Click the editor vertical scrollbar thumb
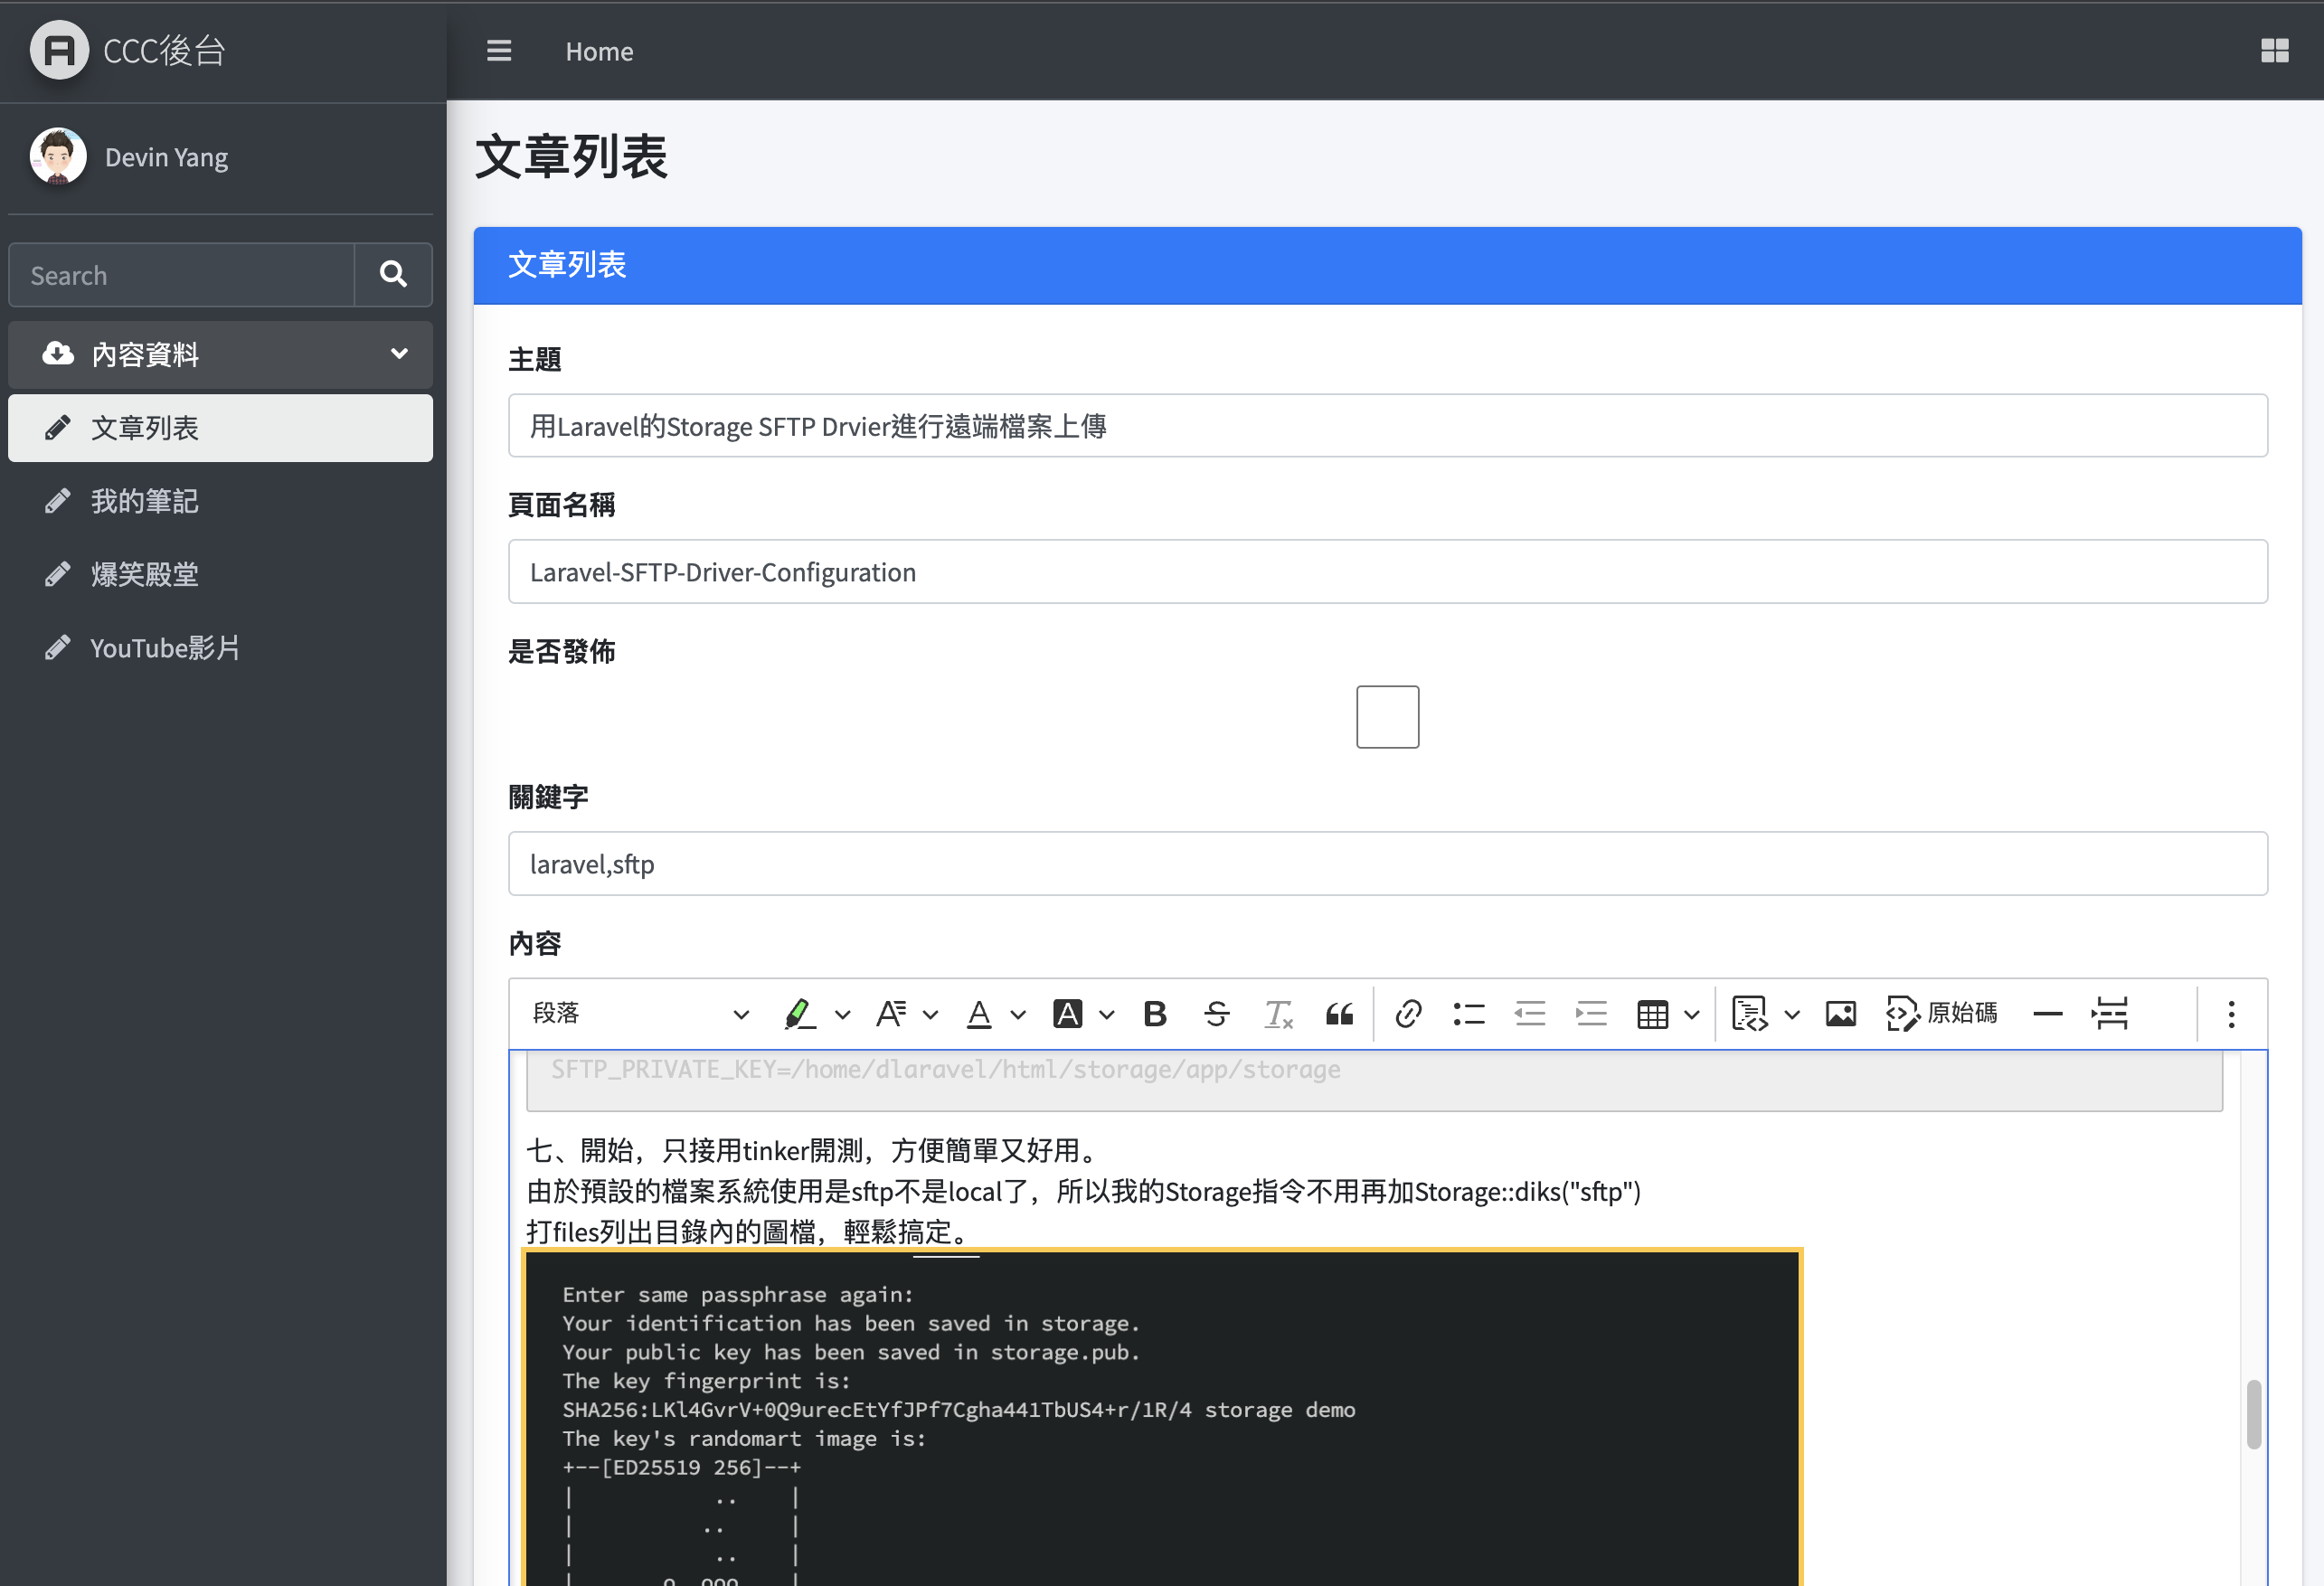 (2253, 1414)
